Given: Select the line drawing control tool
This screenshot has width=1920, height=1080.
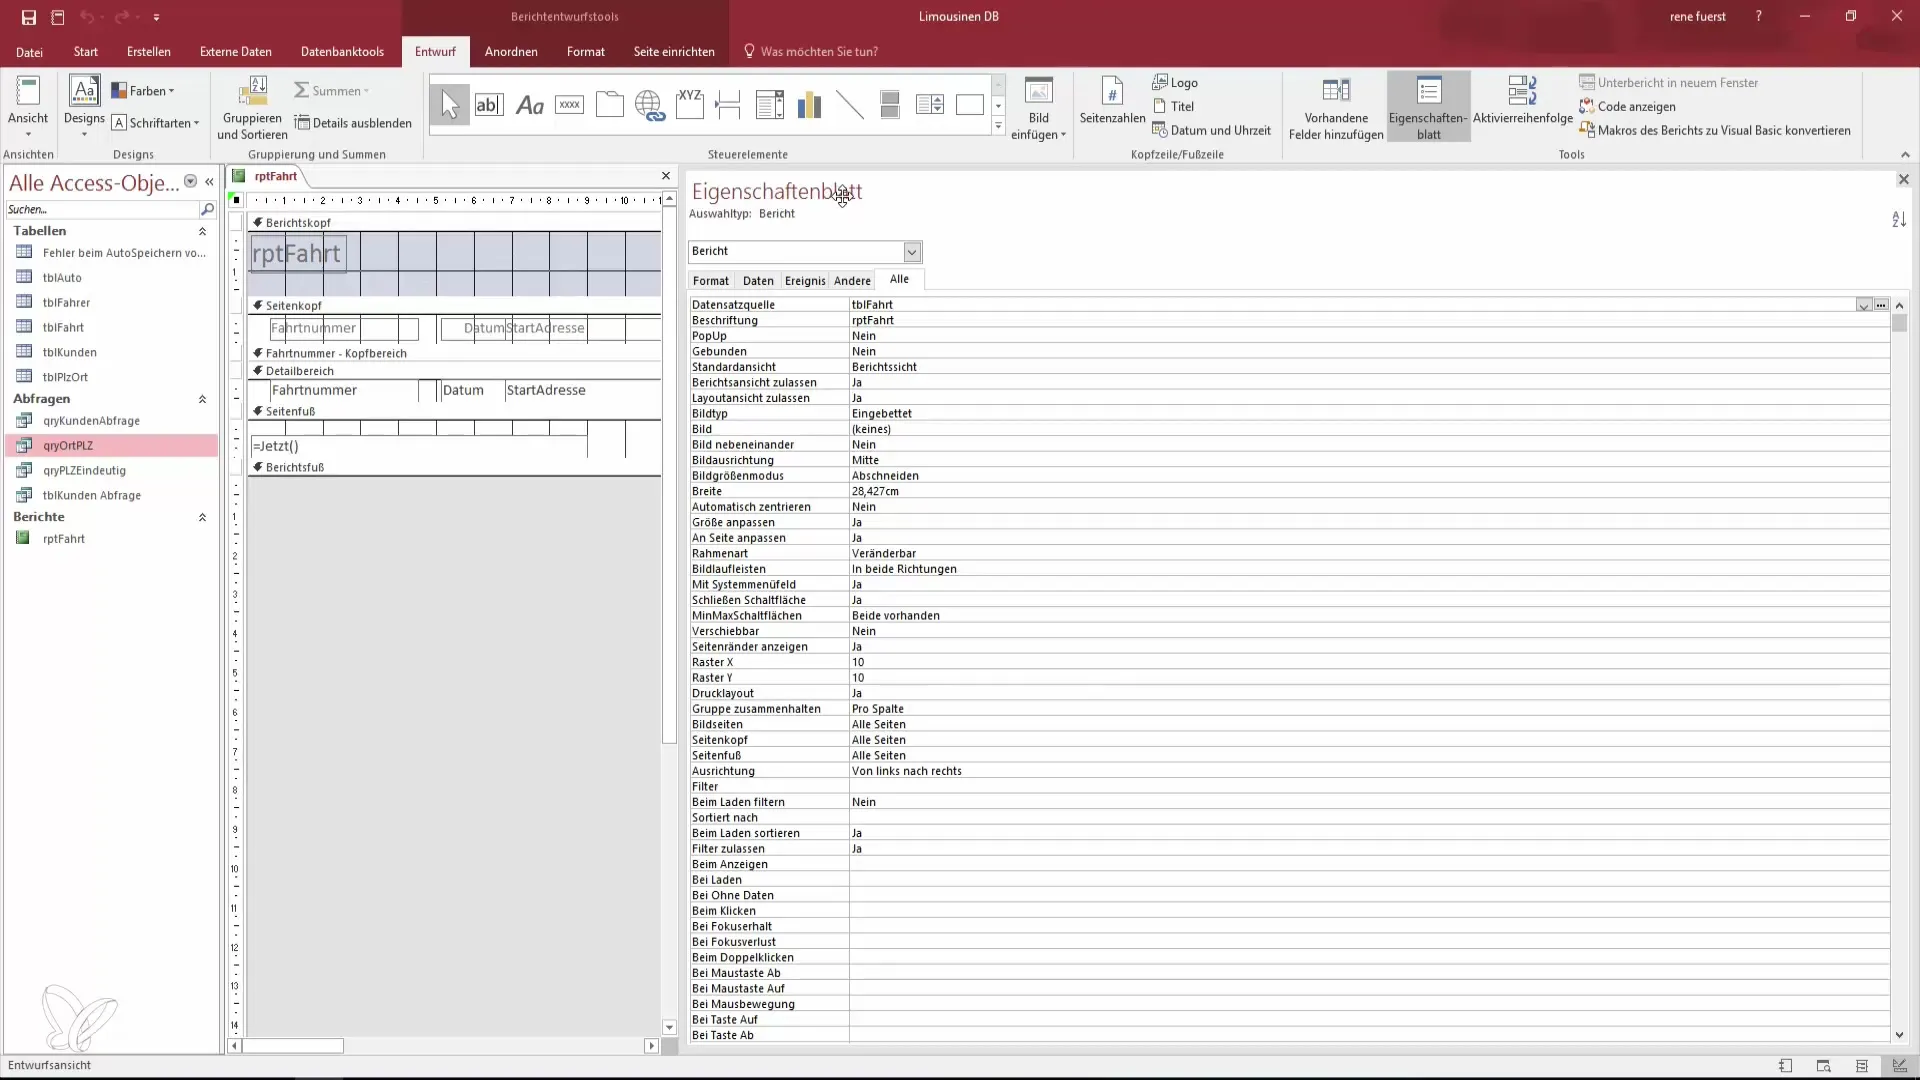Looking at the screenshot, I should point(850,104).
